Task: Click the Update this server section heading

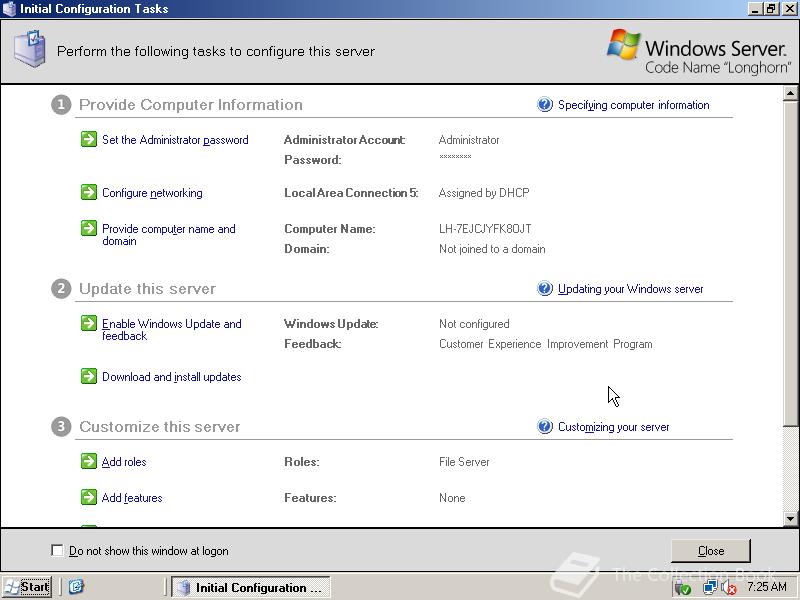Action: (147, 289)
